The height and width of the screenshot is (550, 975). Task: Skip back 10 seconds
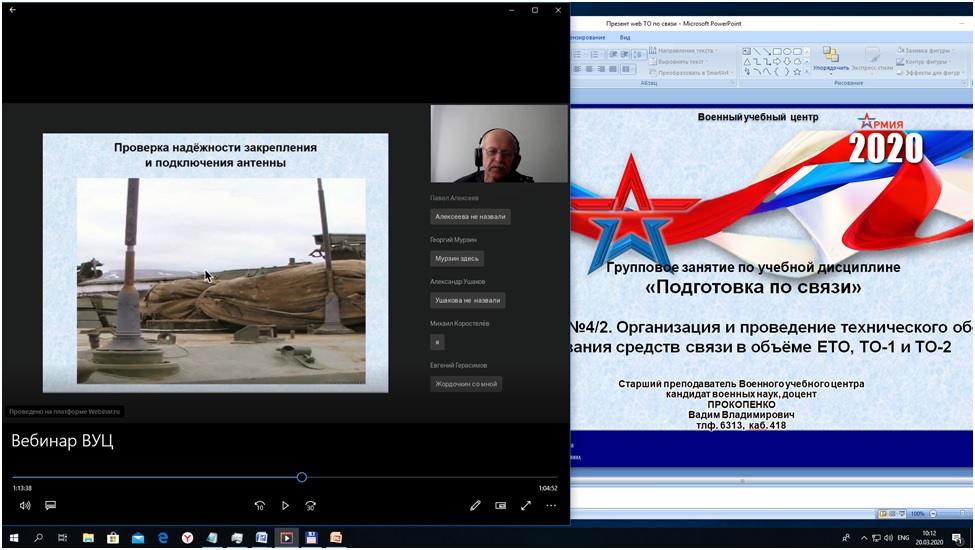[x=260, y=506]
